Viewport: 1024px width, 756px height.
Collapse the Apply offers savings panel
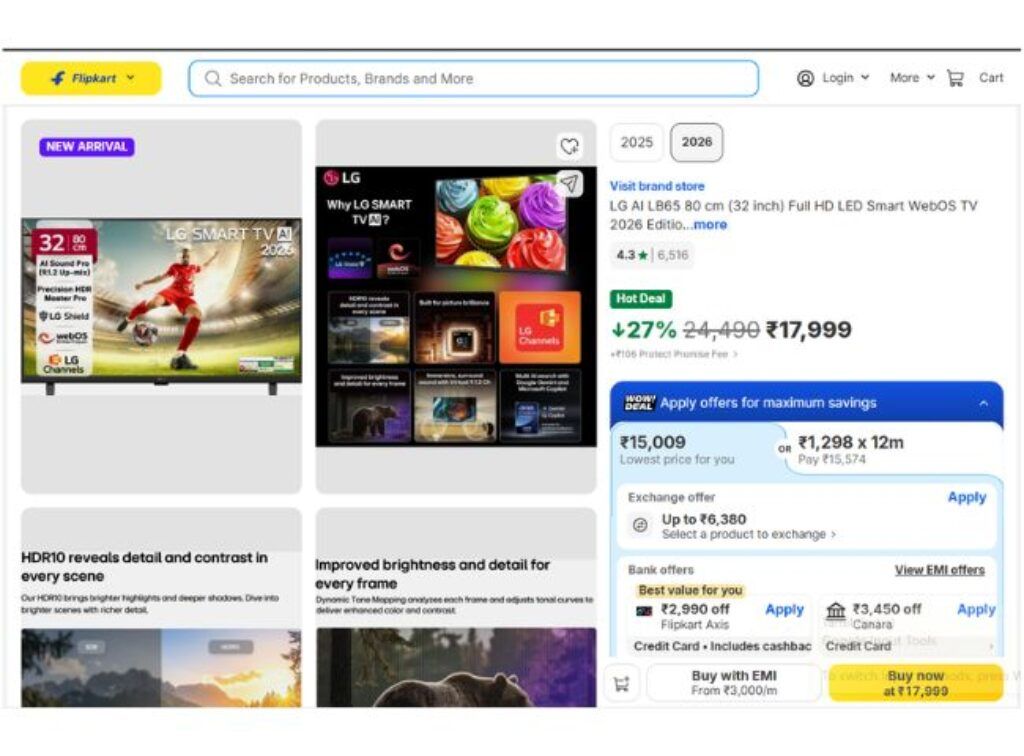984,403
